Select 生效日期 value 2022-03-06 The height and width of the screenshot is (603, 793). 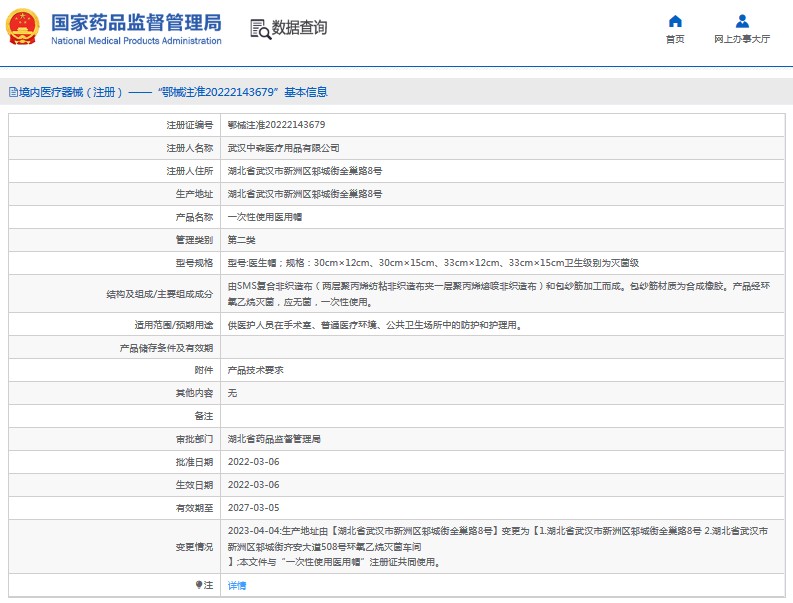[253, 485]
